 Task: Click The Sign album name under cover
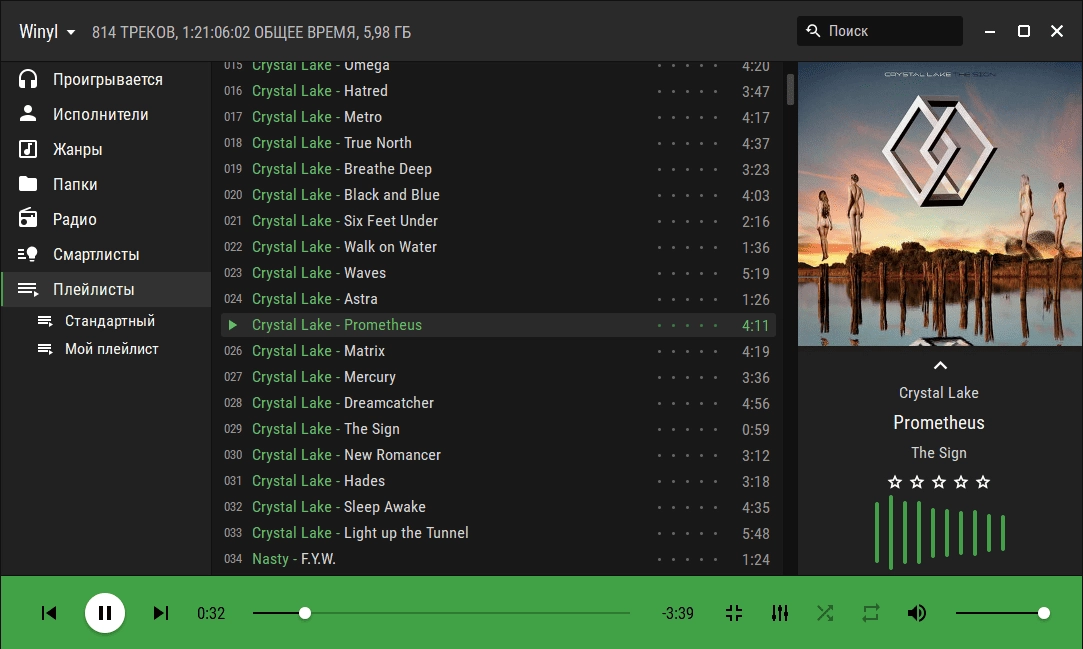pyautogui.click(x=939, y=453)
